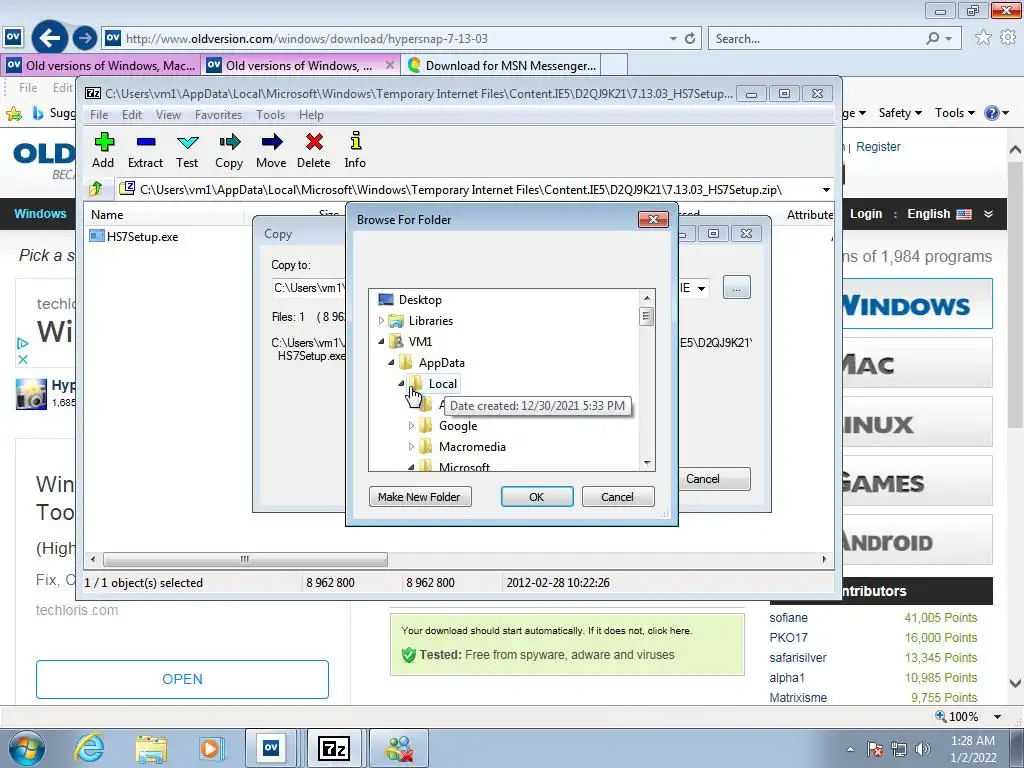The image size is (1024, 768).
Task: Open browser favorites star icon
Action: [983, 37]
